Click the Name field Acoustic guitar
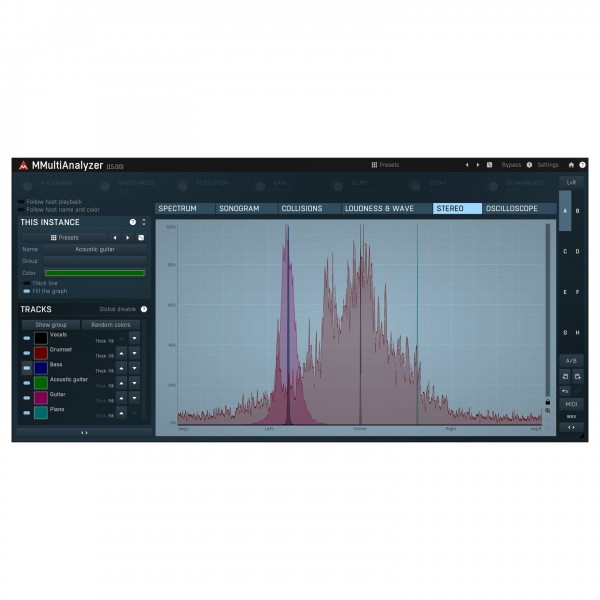The height and width of the screenshot is (600, 600). coord(95,249)
